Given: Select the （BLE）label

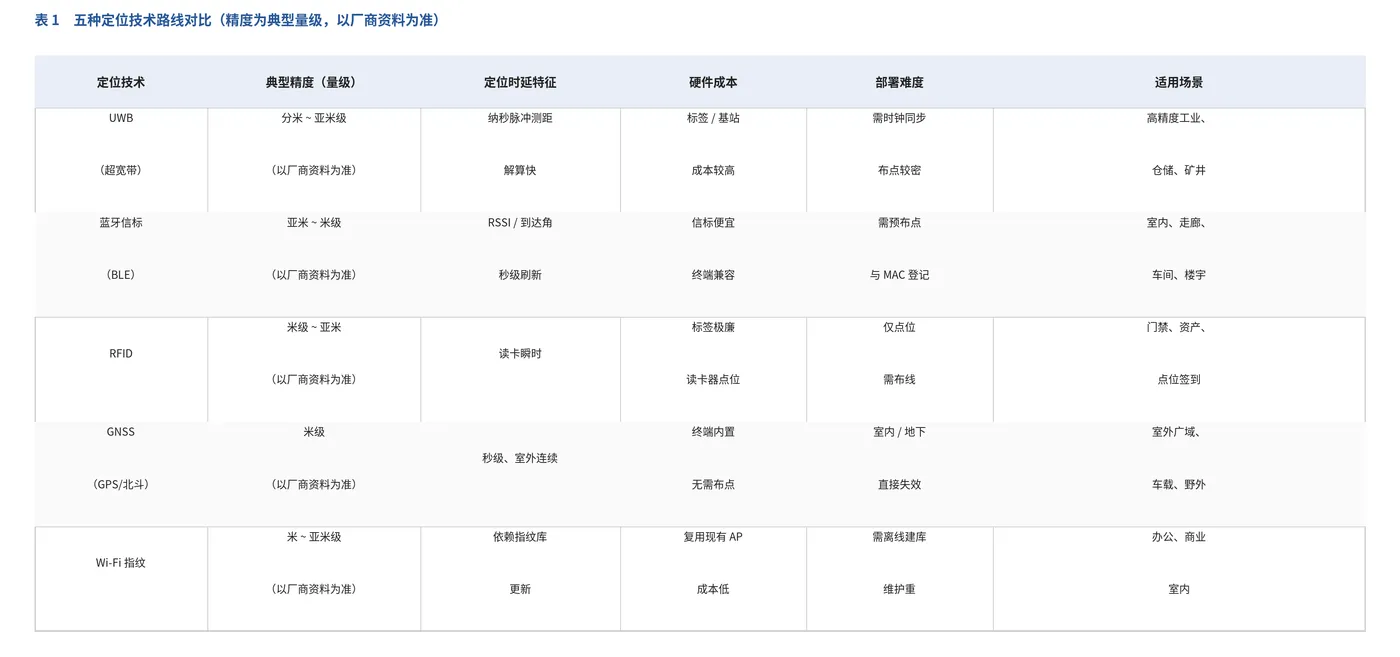Looking at the screenshot, I should (x=121, y=275).
